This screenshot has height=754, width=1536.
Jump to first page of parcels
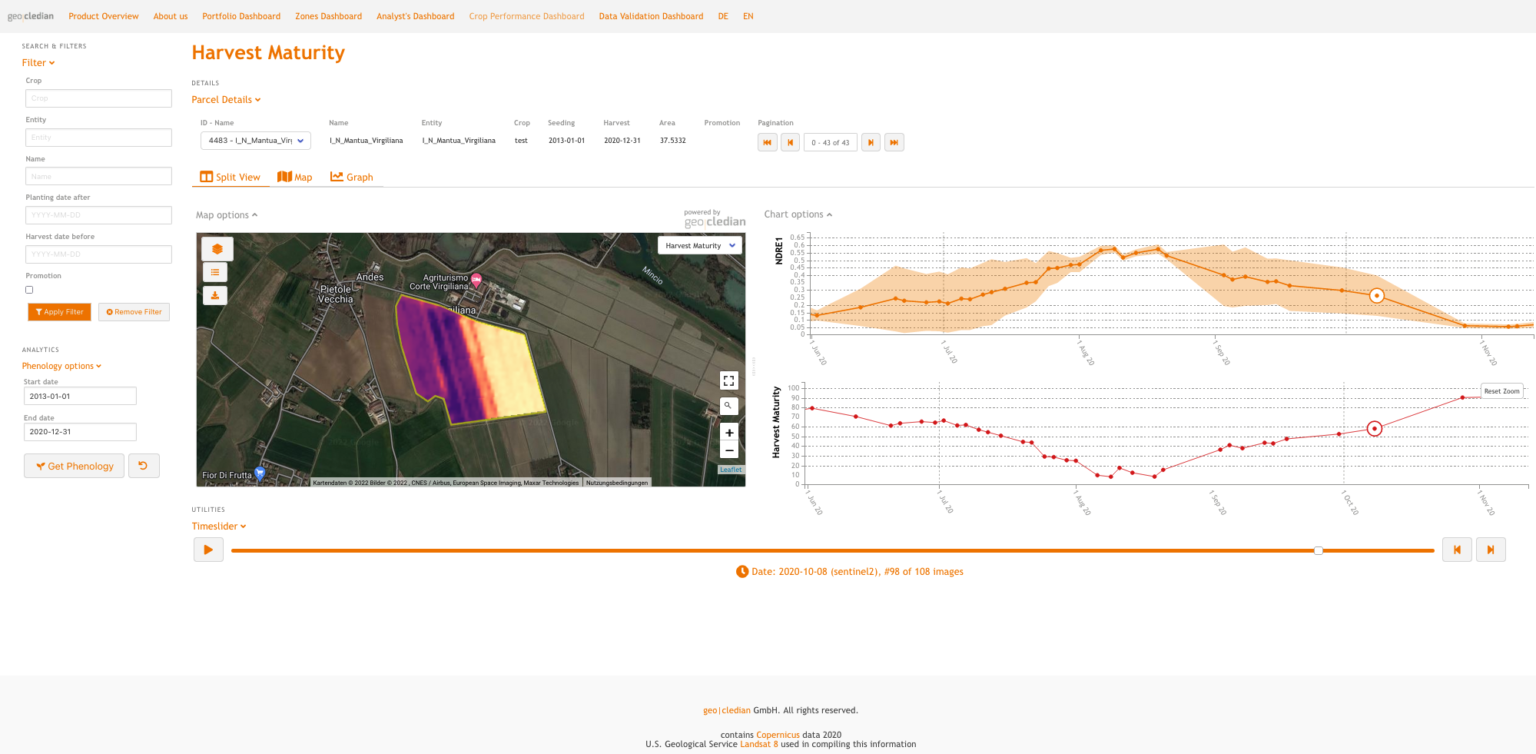767,142
